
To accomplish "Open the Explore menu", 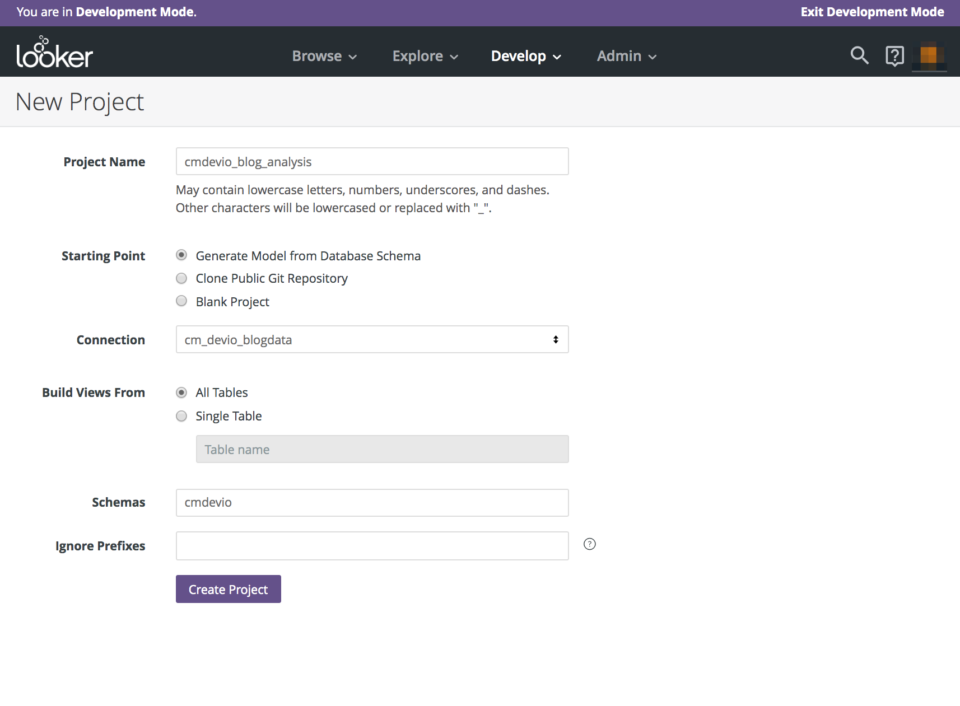I will [425, 56].
